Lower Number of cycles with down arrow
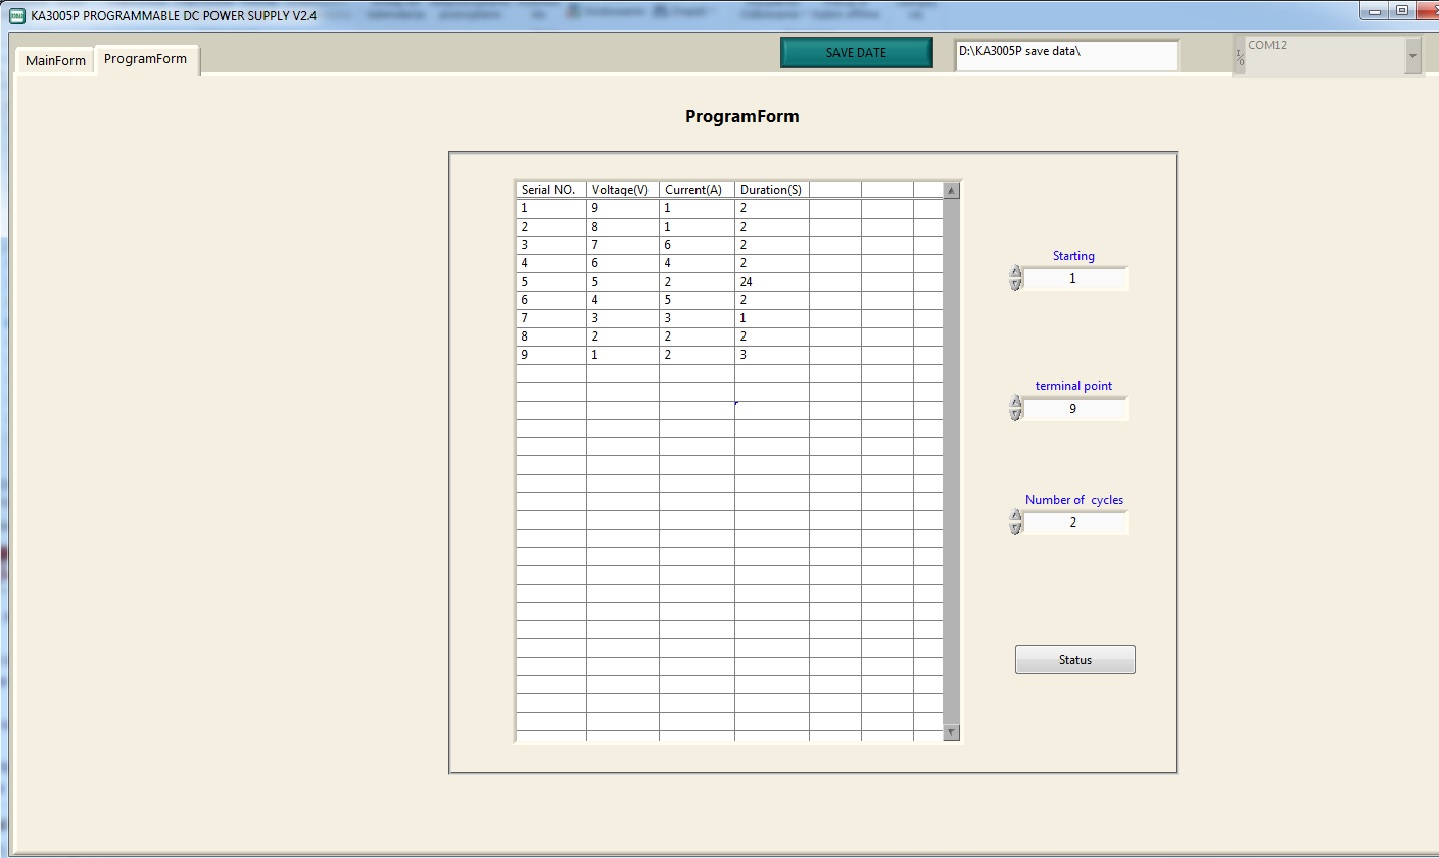The height and width of the screenshot is (858, 1439). (x=1016, y=529)
